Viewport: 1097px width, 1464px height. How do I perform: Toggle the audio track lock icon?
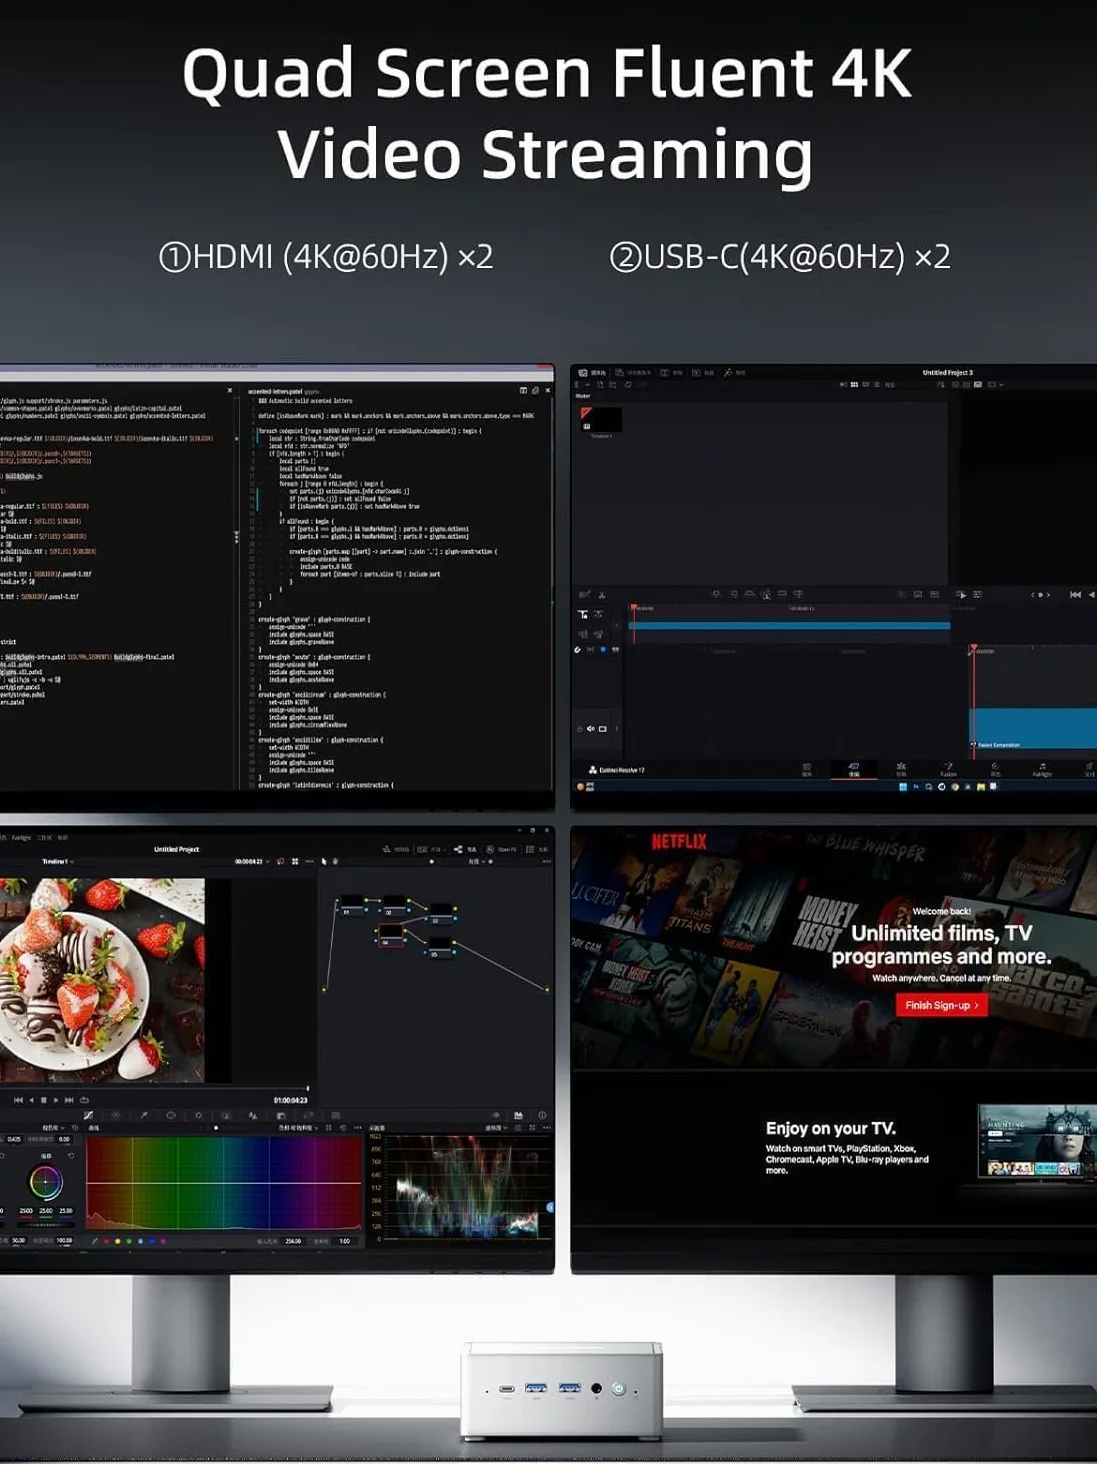(579, 729)
